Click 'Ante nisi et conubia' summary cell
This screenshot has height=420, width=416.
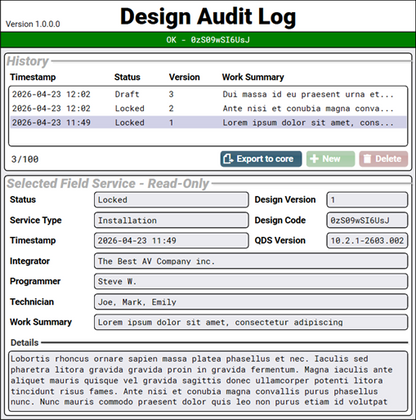coord(308,109)
